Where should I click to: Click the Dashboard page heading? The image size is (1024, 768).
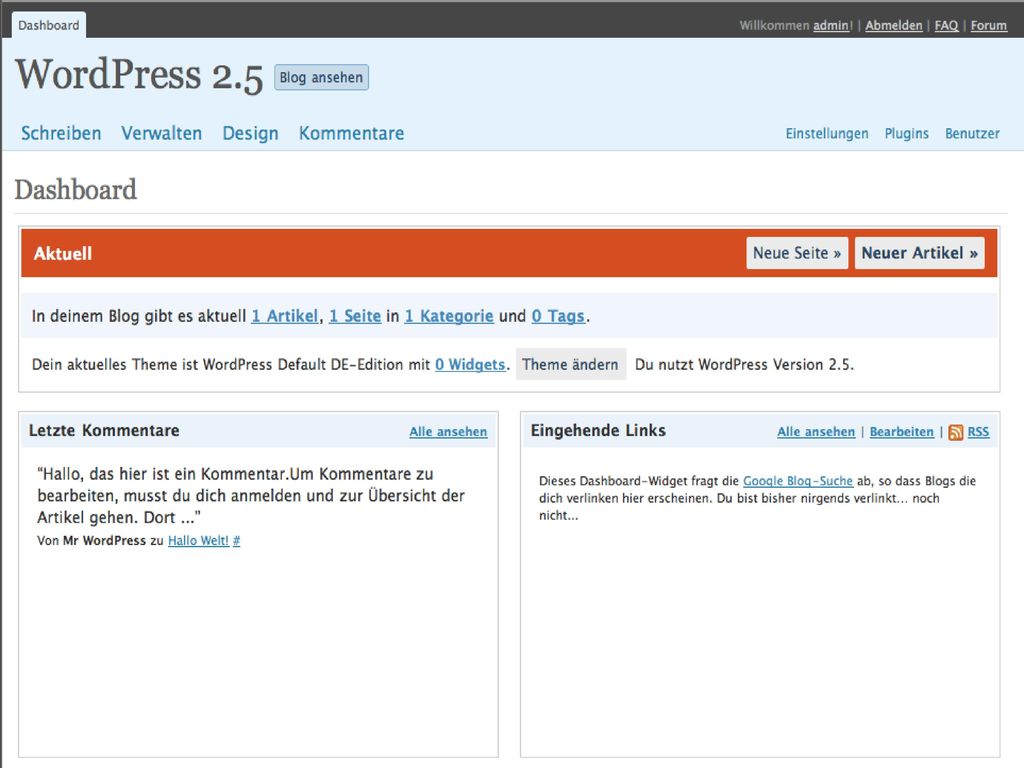pyautogui.click(x=76, y=189)
